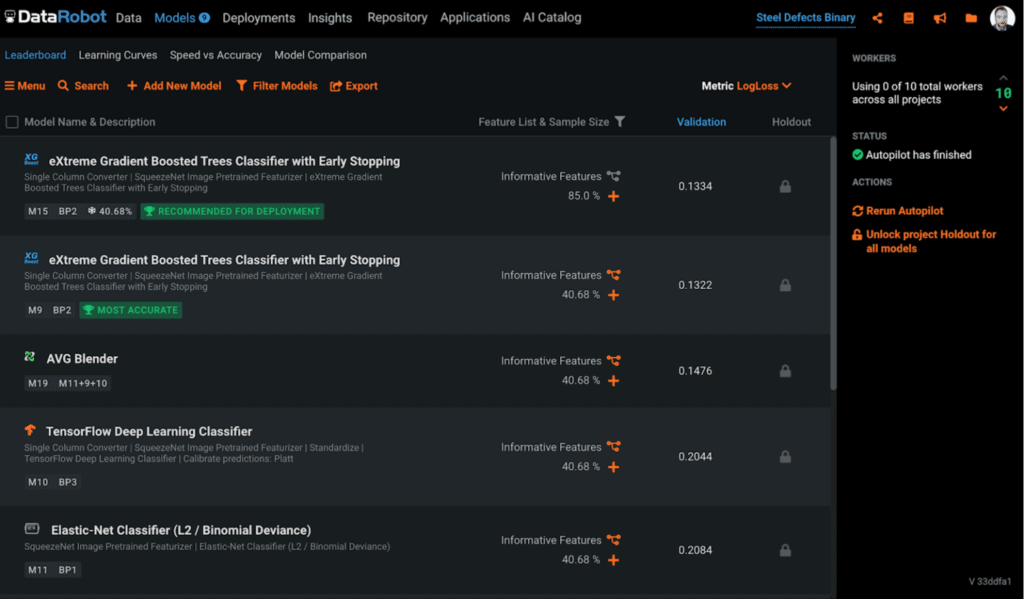1024x599 pixels.
Task: Increase worker count with up arrow
Action: click(1003, 78)
